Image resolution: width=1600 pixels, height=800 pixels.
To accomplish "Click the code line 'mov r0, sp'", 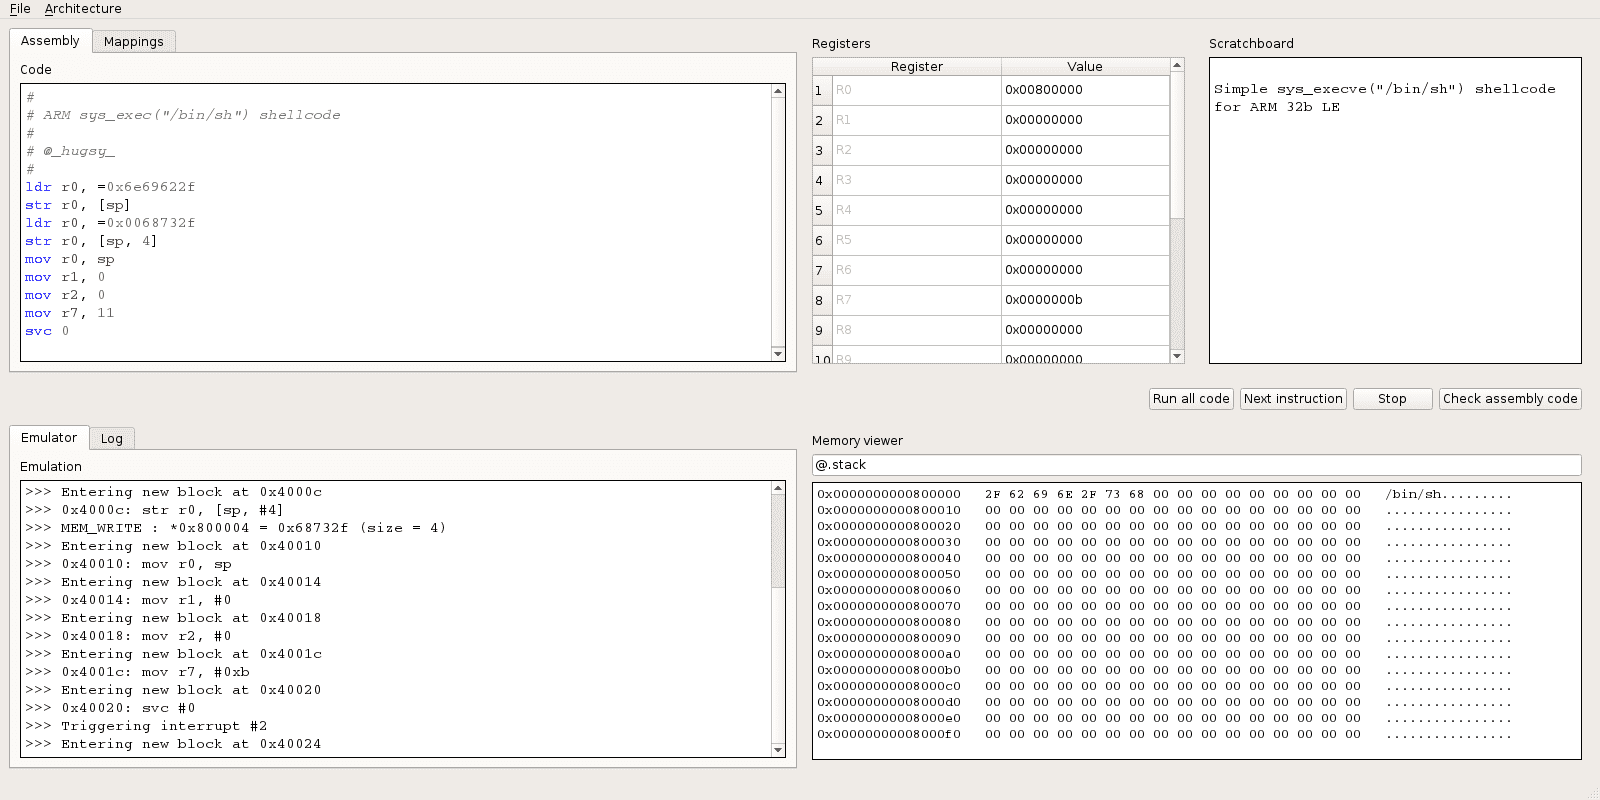I will pyautogui.click(x=70, y=259).
